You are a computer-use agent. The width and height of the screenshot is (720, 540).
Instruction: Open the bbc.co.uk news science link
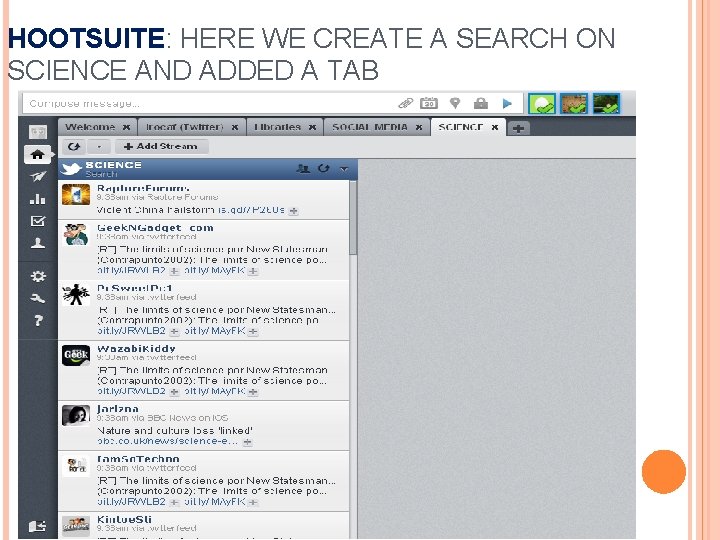click(168, 441)
